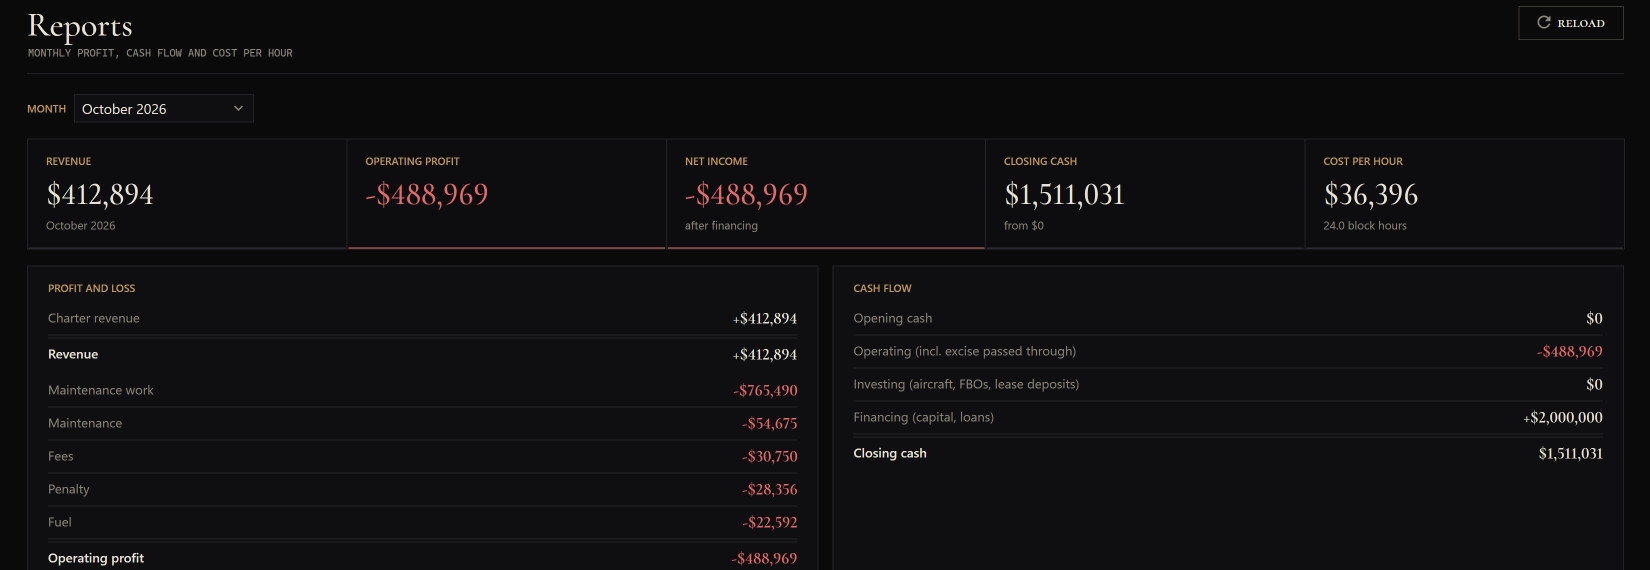Click the -$22,592 fuel amount

pyautogui.click(x=770, y=522)
